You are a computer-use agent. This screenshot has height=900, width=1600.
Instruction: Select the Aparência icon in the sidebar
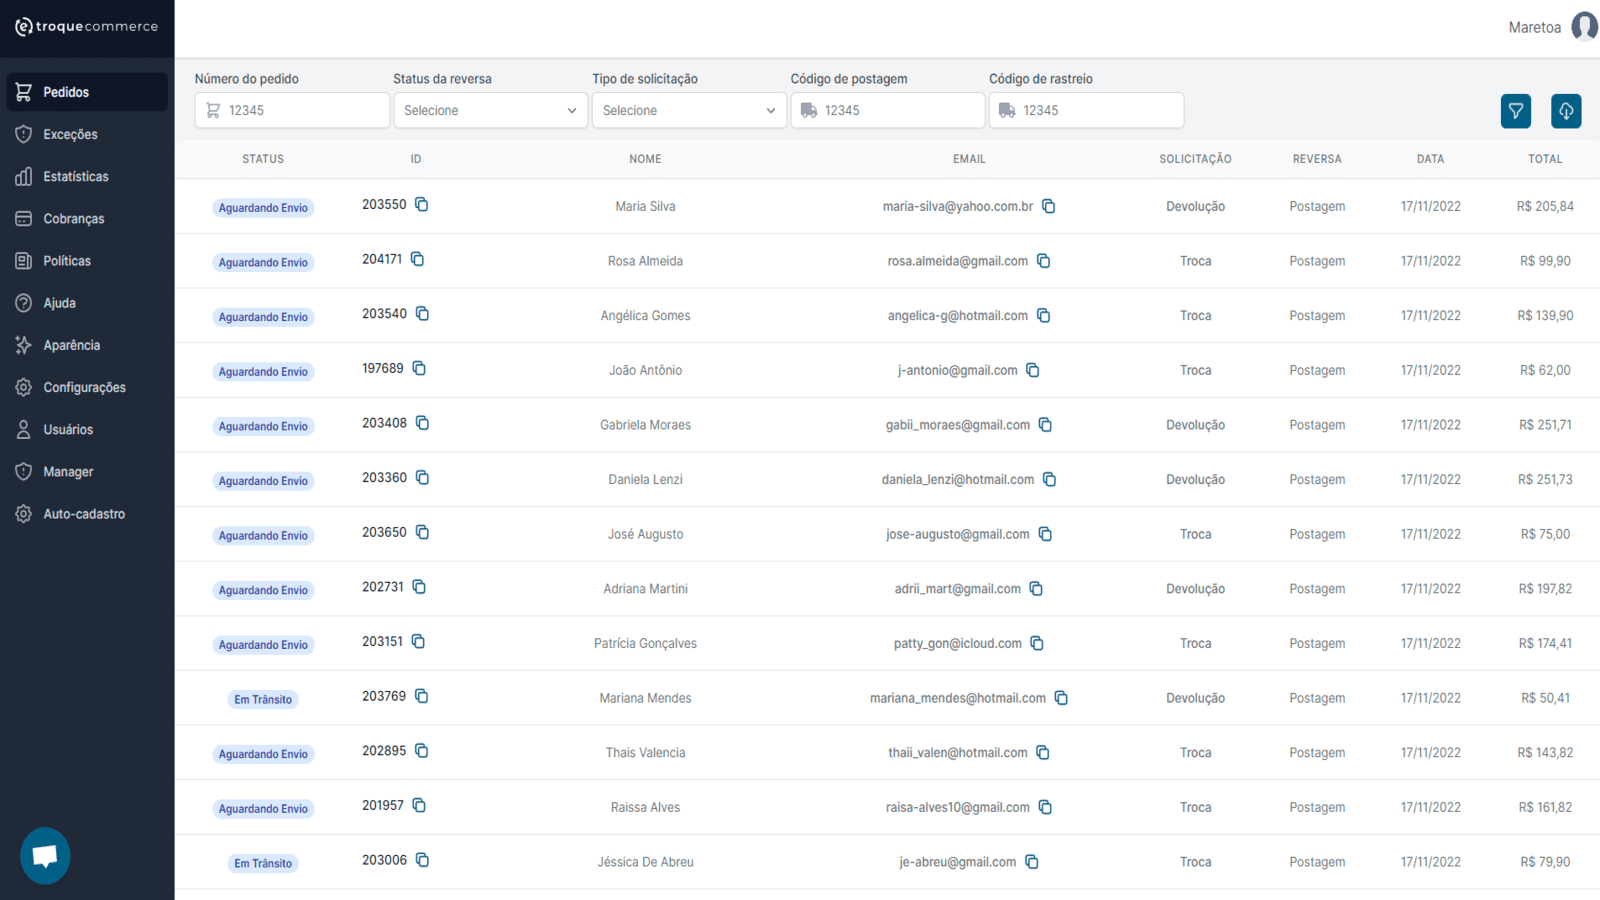coord(22,345)
